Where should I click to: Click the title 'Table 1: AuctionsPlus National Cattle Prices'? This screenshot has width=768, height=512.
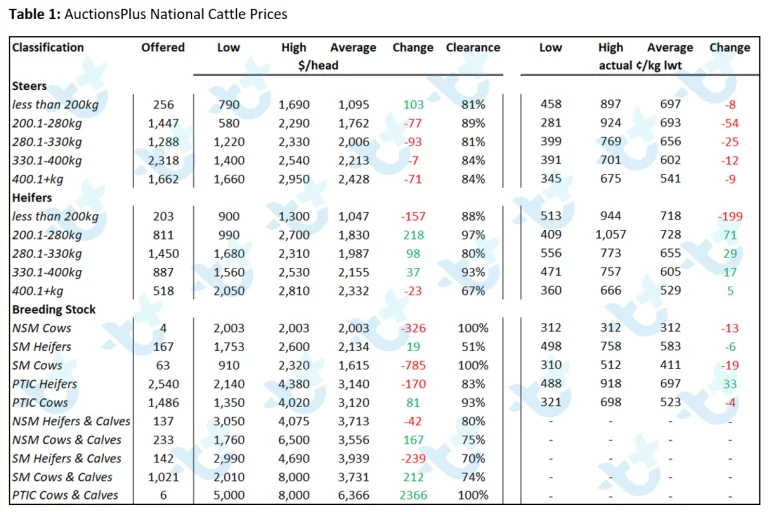148,14
